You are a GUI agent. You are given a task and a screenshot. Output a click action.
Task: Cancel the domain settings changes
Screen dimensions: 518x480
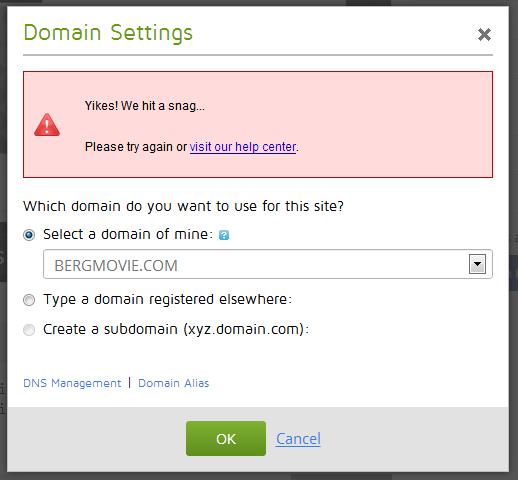(298, 439)
